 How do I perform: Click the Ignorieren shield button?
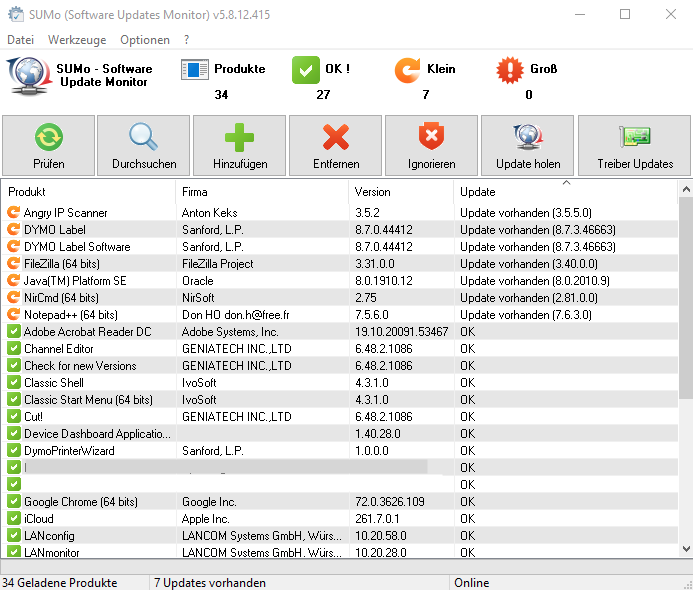(x=431, y=146)
